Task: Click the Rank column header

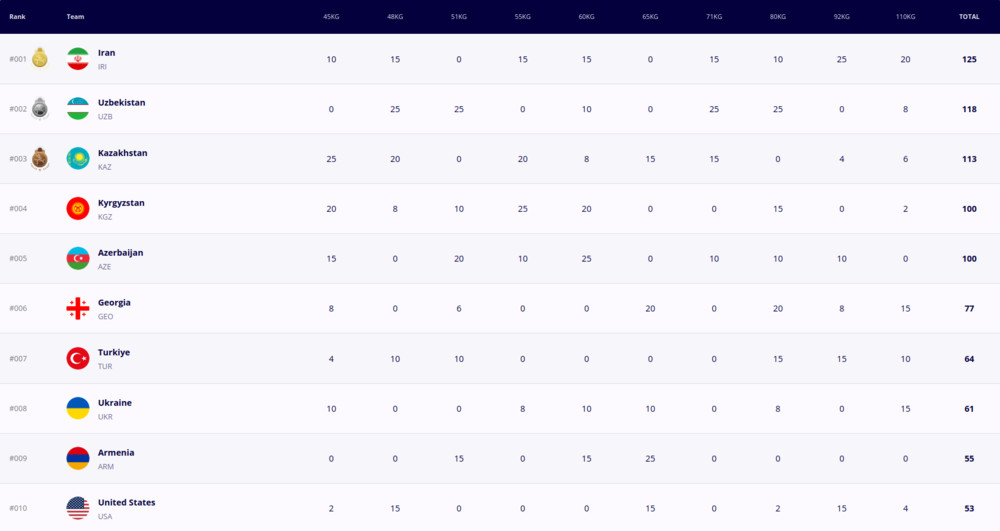Action: (x=17, y=17)
